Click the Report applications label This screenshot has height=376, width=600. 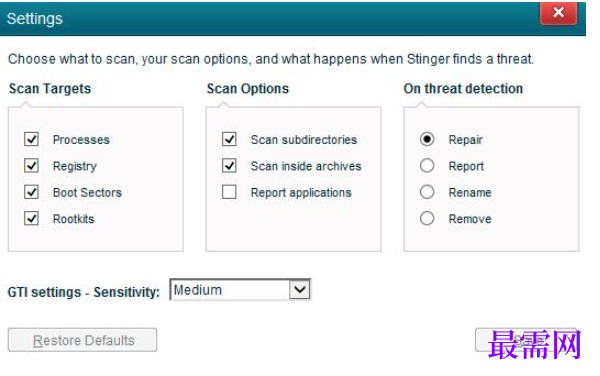coord(301,193)
